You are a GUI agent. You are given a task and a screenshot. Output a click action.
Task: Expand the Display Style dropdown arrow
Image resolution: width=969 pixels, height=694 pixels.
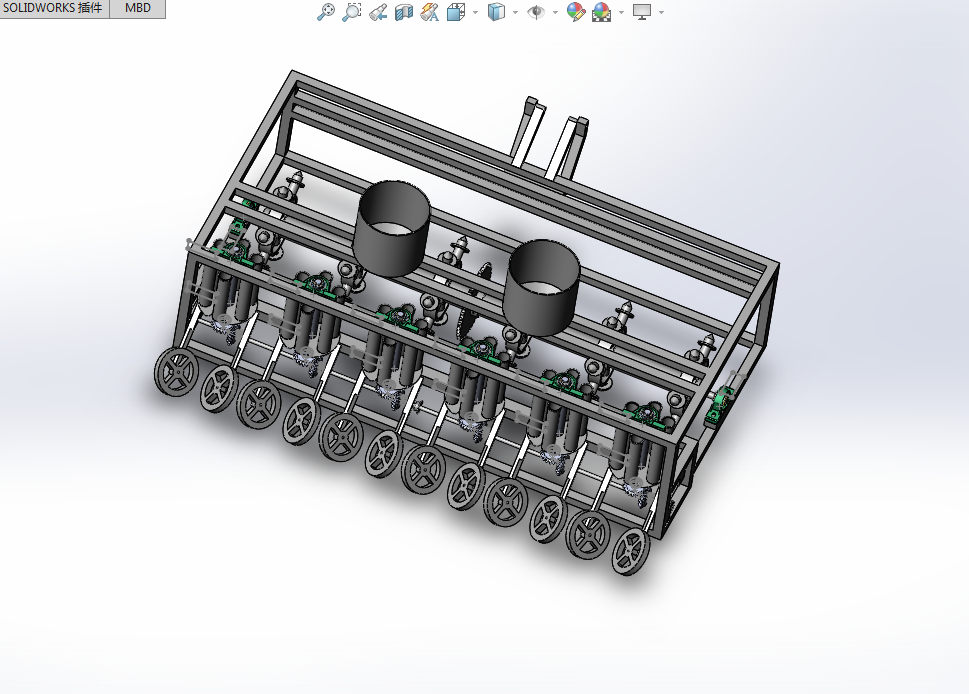click(515, 12)
